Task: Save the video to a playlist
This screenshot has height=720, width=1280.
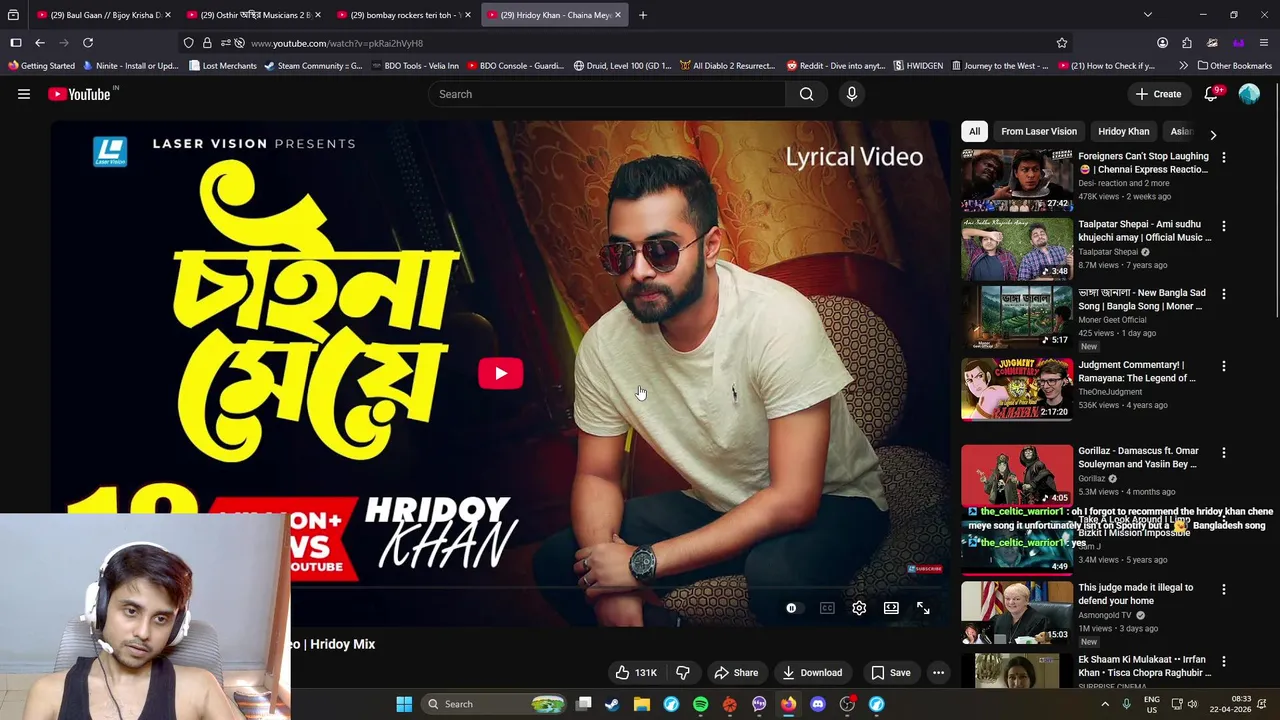Action: [890, 673]
